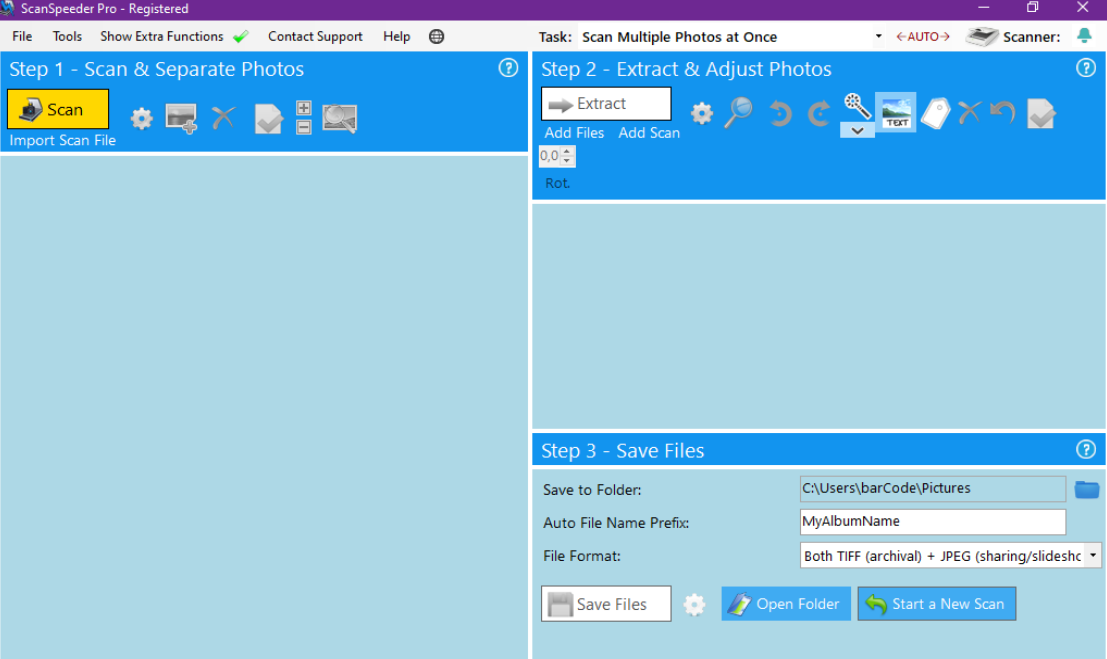Click the document checkmark icon in Step 2

(x=1041, y=114)
